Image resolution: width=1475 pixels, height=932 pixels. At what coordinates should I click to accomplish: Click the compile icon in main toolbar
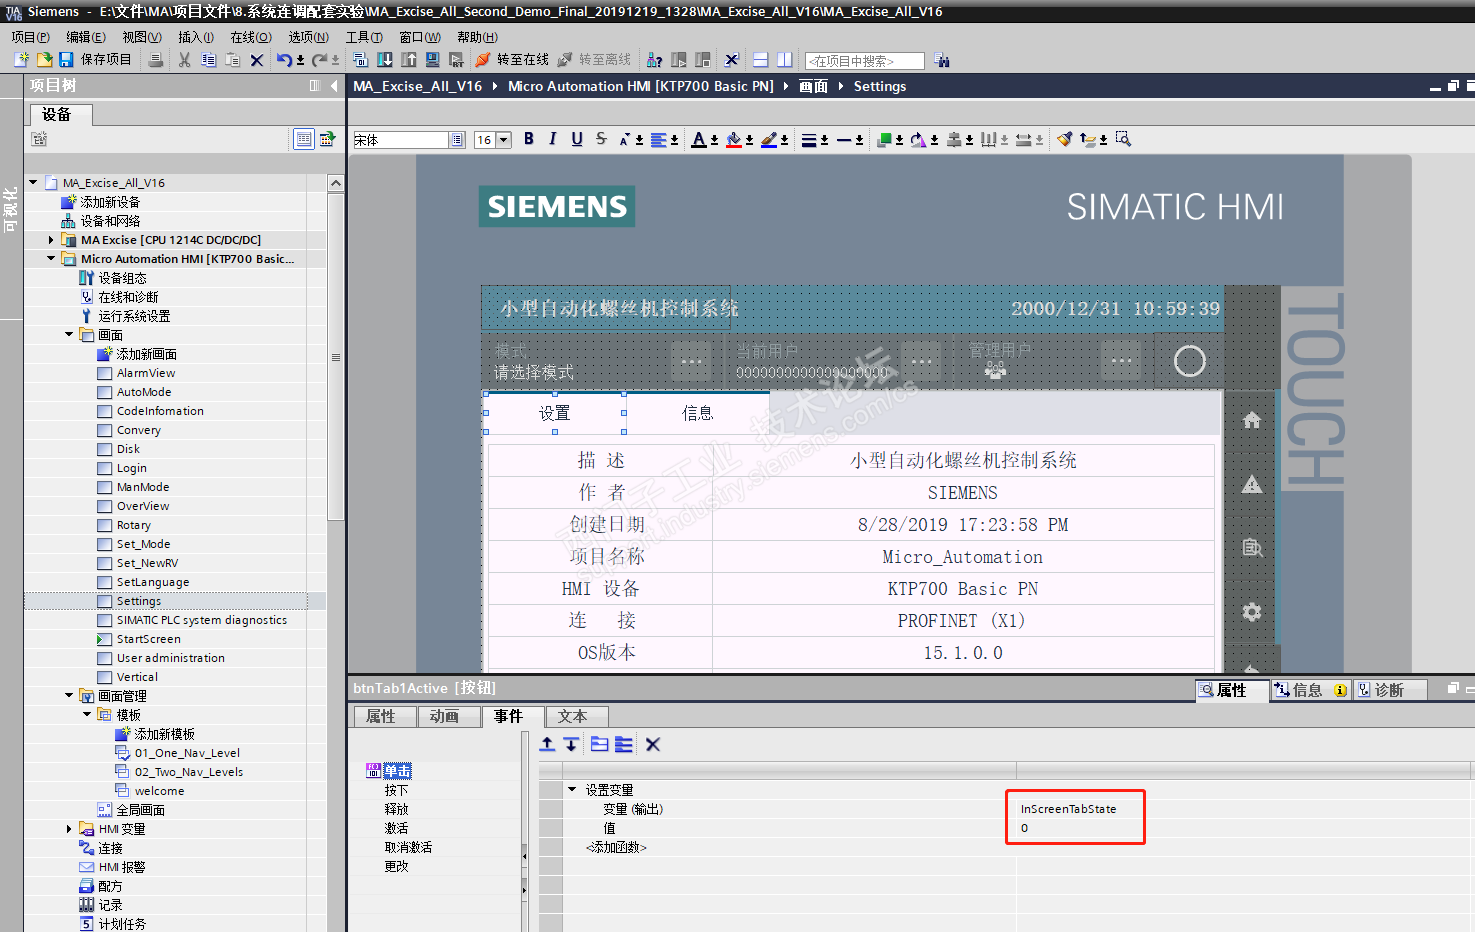[361, 60]
